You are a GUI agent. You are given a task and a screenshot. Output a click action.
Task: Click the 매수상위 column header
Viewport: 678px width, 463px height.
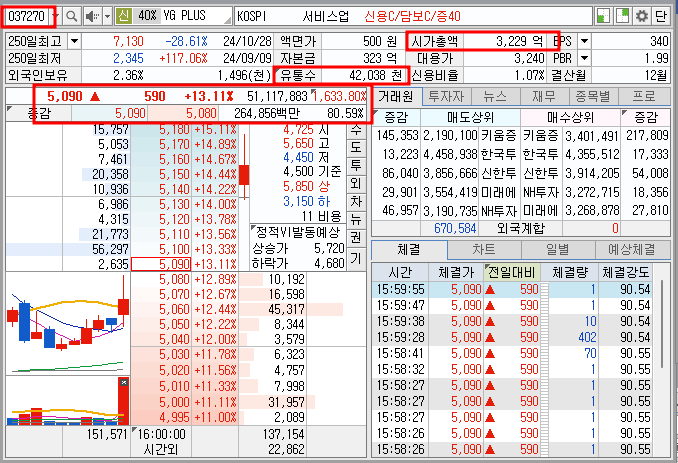[570, 118]
